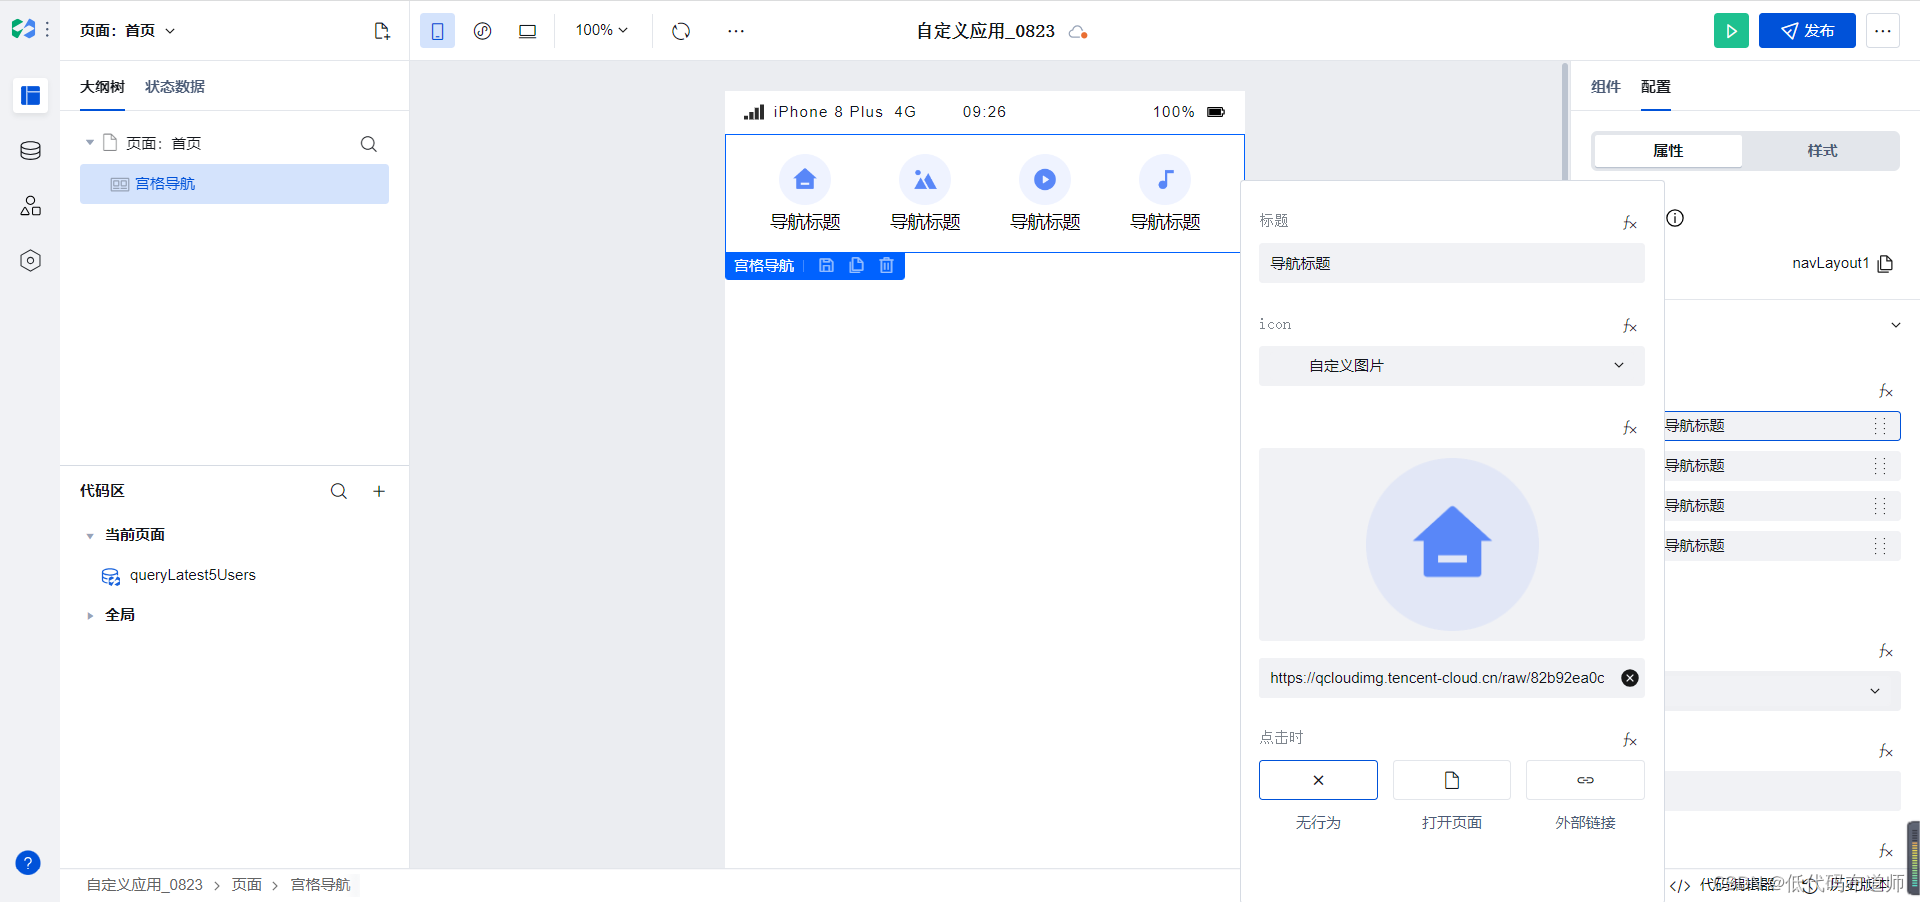The image size is (1920, 902).
Task: Click the image icon in navigation grid
Action: pos(925,180)
